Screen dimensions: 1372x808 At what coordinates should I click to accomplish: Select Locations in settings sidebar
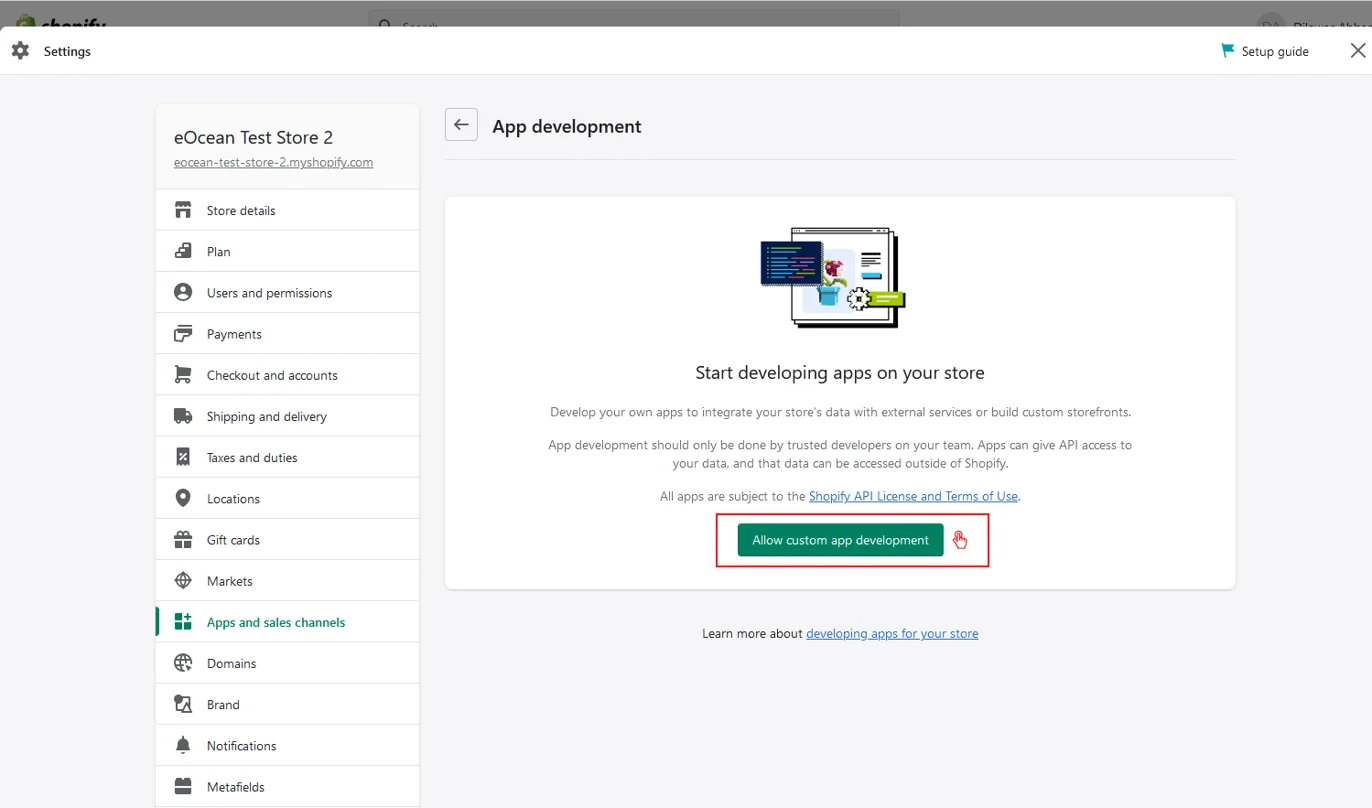click(233, 498)
